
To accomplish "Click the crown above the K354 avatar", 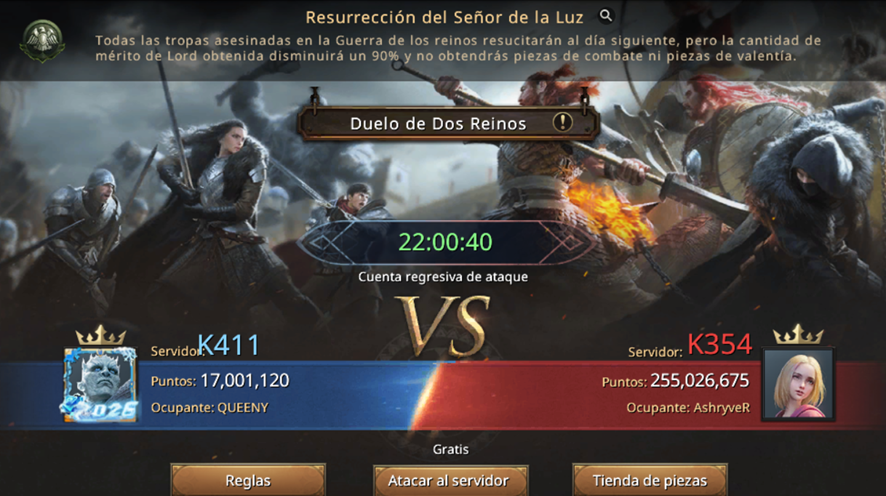I will pos(798,334).
